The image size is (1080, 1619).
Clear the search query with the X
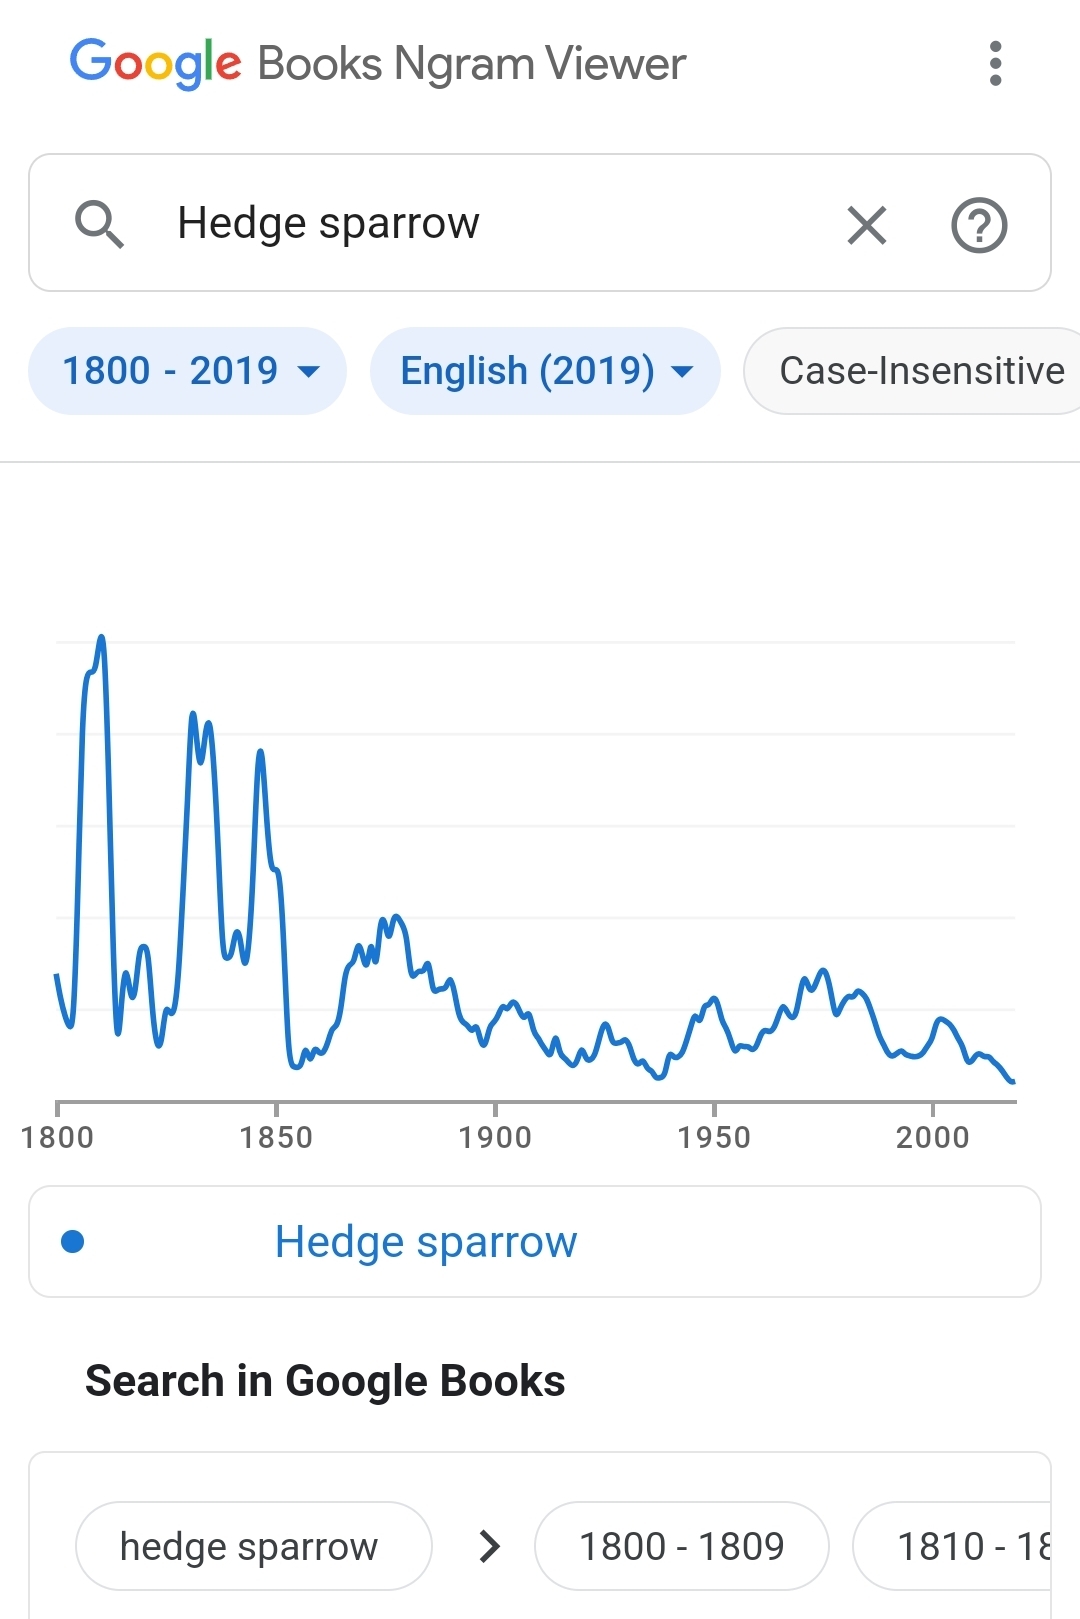(866, 224)
